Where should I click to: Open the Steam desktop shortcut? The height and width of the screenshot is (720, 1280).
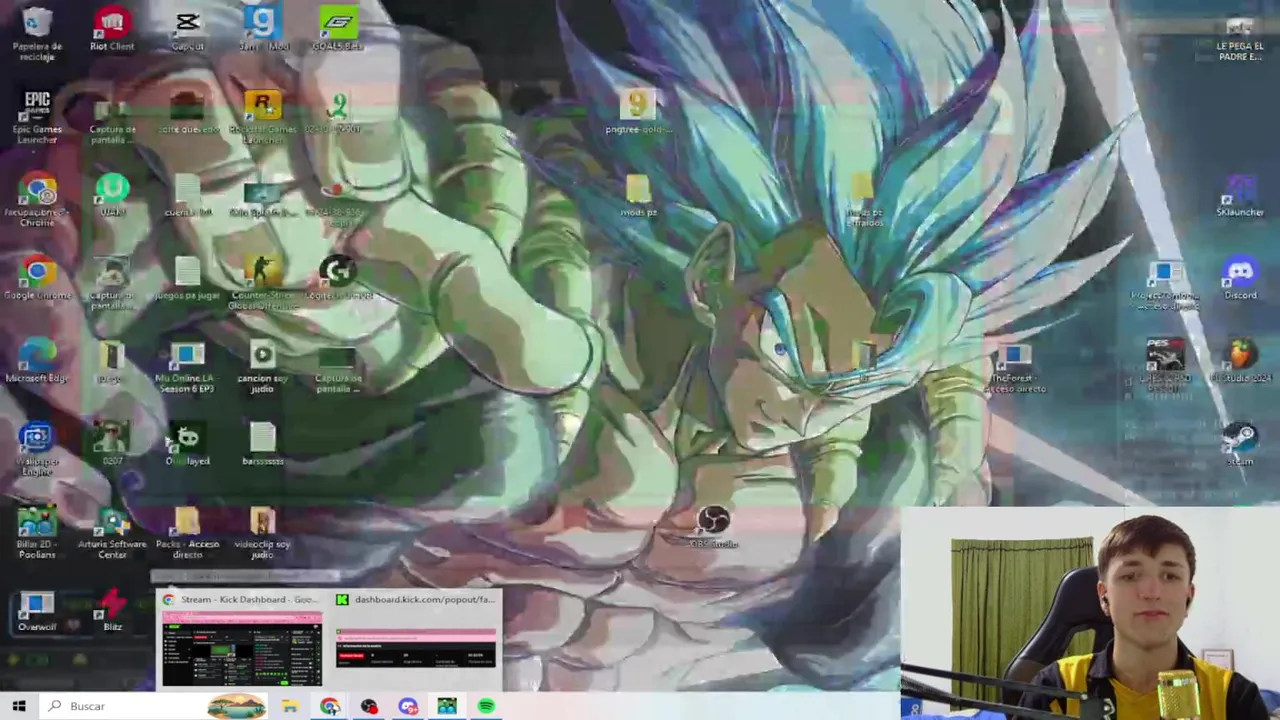click(1240, 445)
